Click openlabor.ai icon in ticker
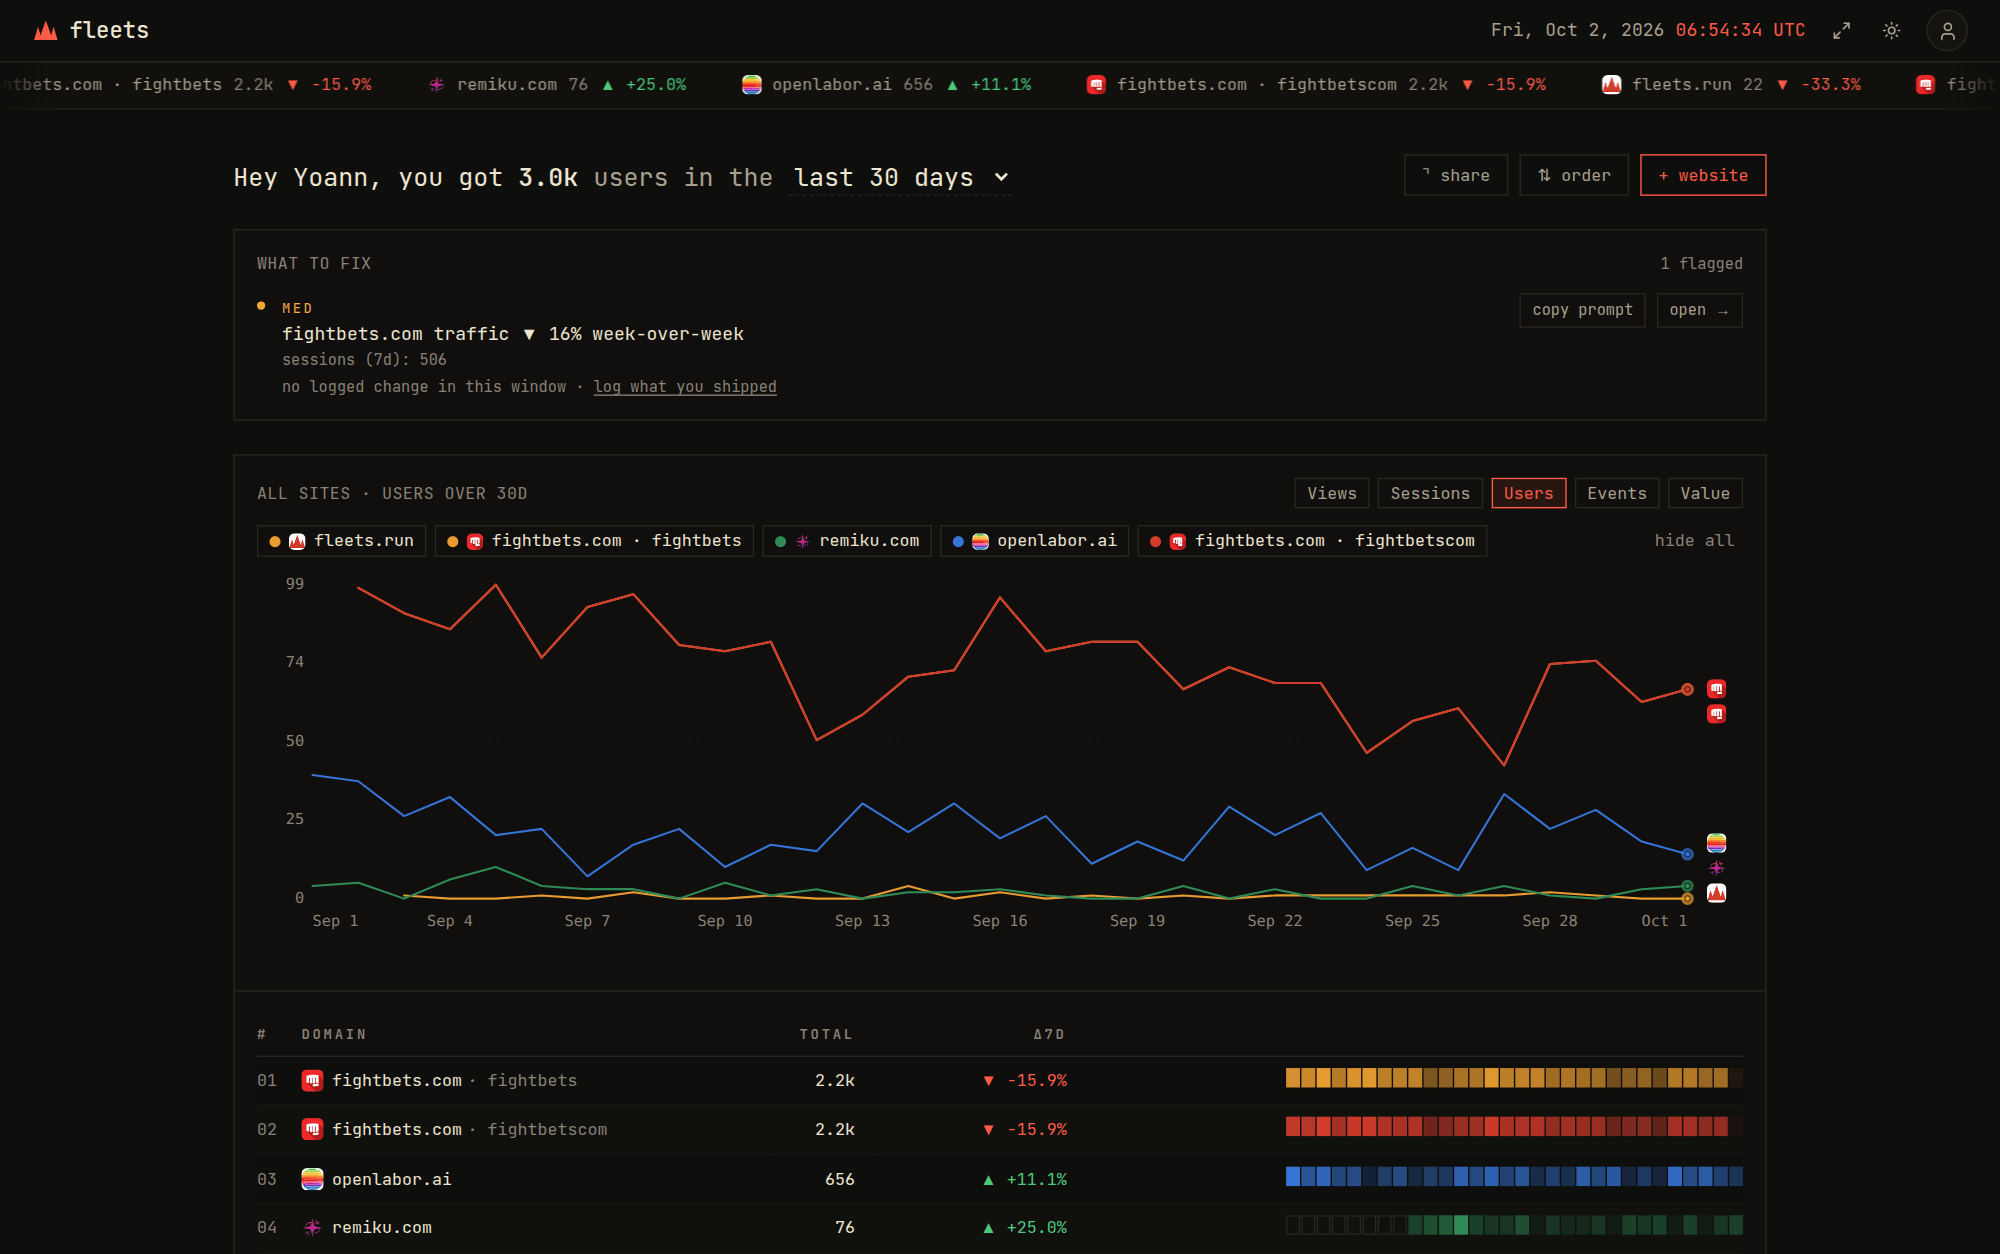 pyautogui.click(x=752, y=85)
